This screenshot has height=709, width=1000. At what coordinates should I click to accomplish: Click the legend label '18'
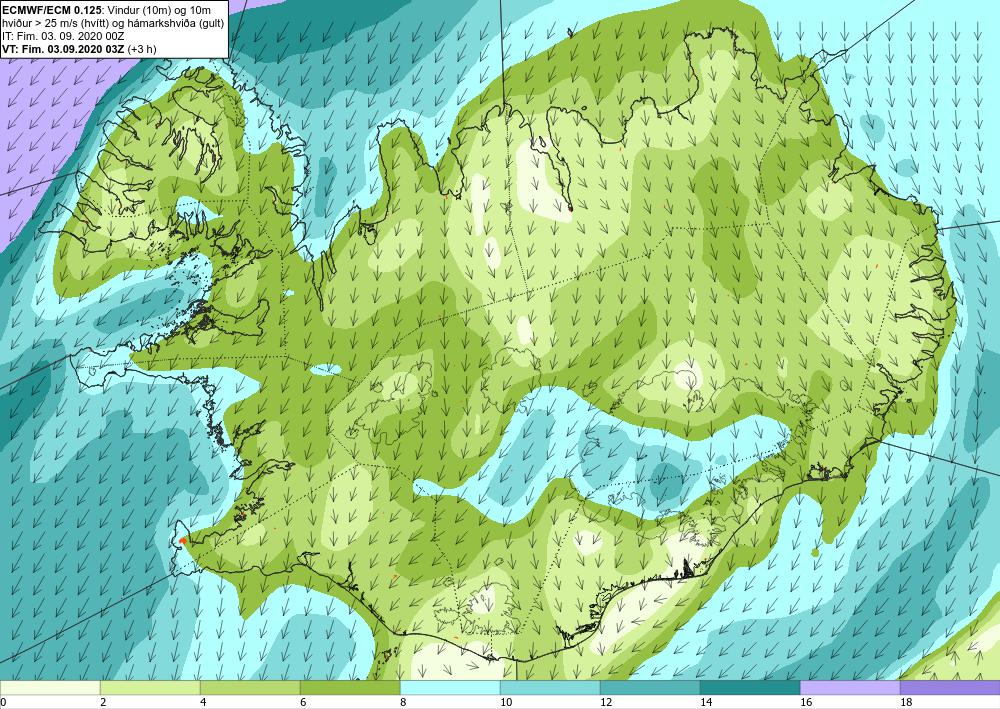pos(906,703)
